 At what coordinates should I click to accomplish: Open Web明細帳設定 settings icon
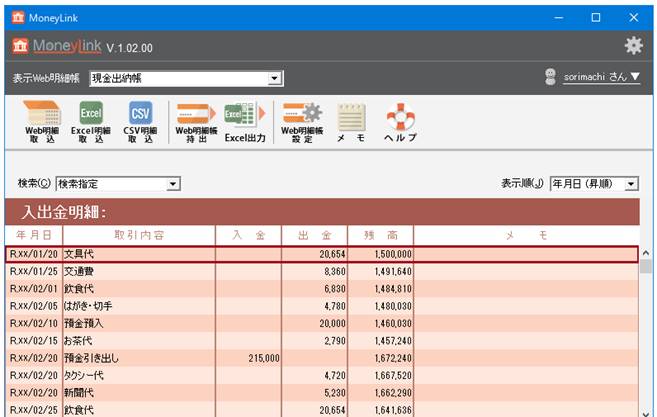(x=302, y=122)
